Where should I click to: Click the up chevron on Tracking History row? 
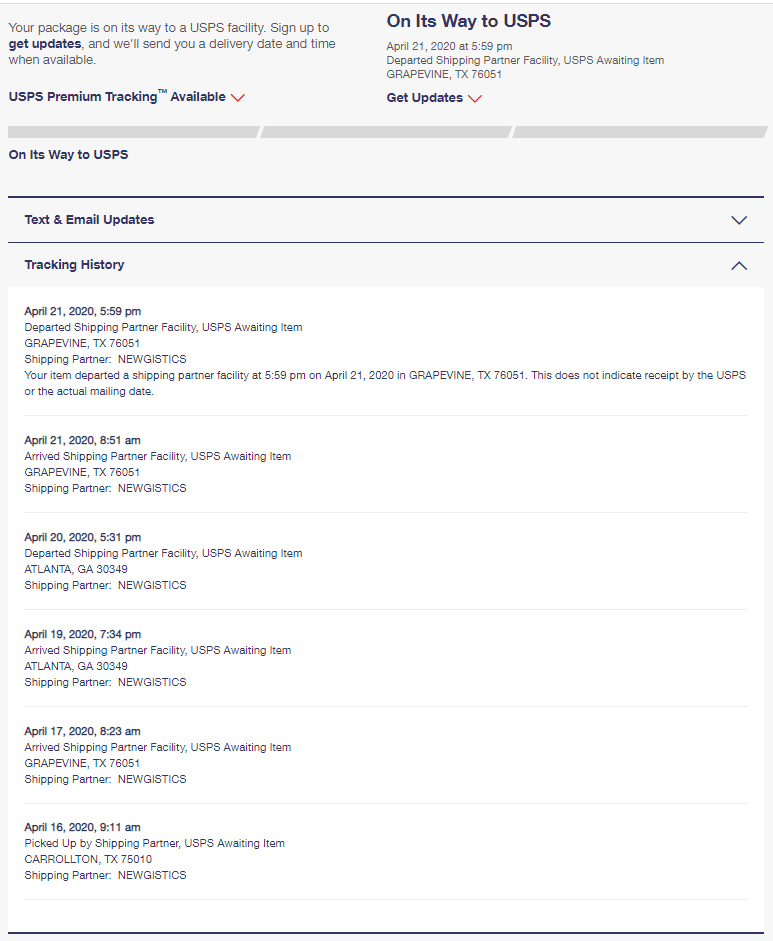pos(739,265)
